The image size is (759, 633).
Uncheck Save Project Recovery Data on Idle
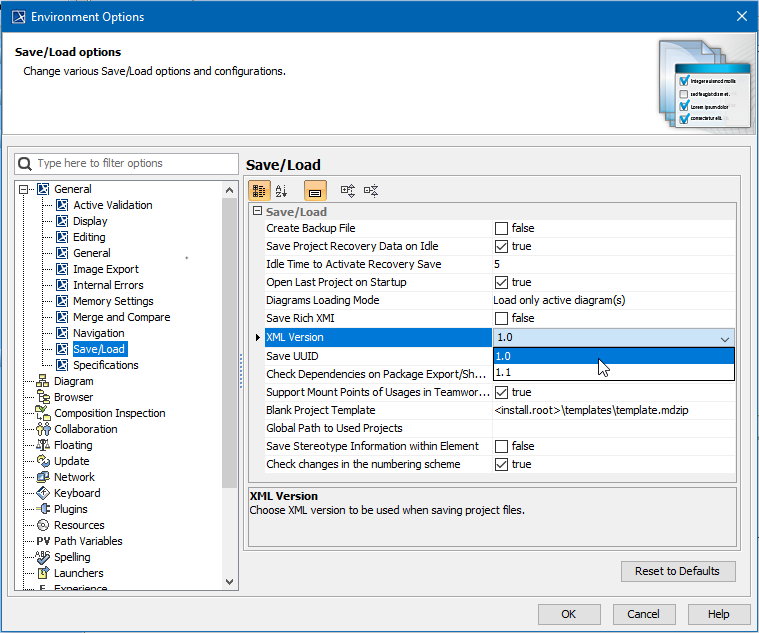501,247
